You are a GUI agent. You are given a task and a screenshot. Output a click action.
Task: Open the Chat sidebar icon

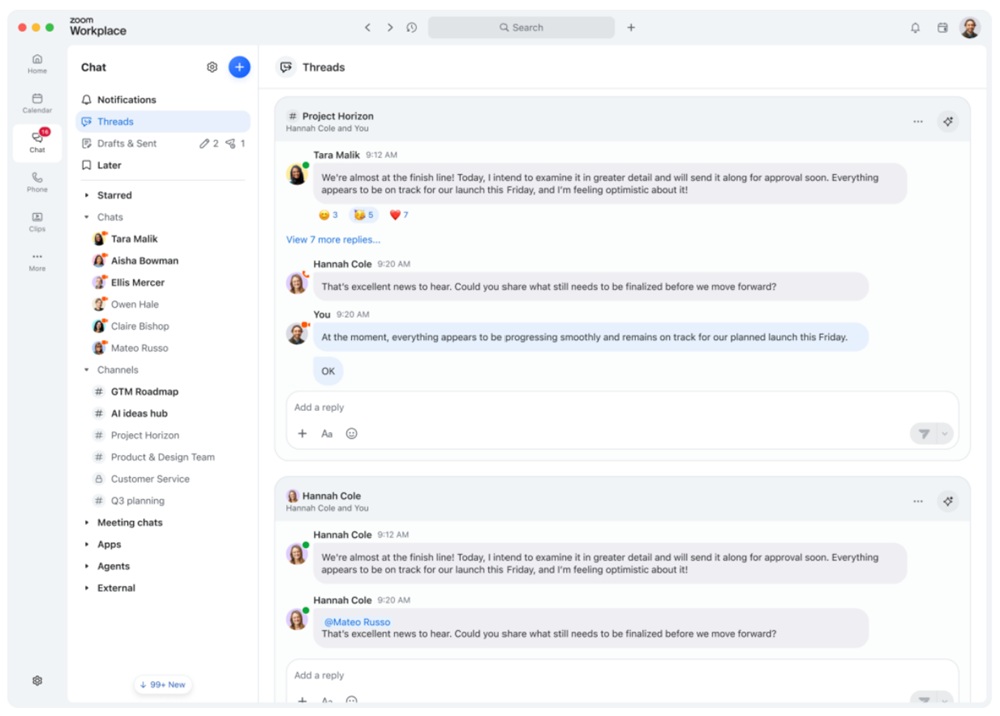[x=37, y=142]
